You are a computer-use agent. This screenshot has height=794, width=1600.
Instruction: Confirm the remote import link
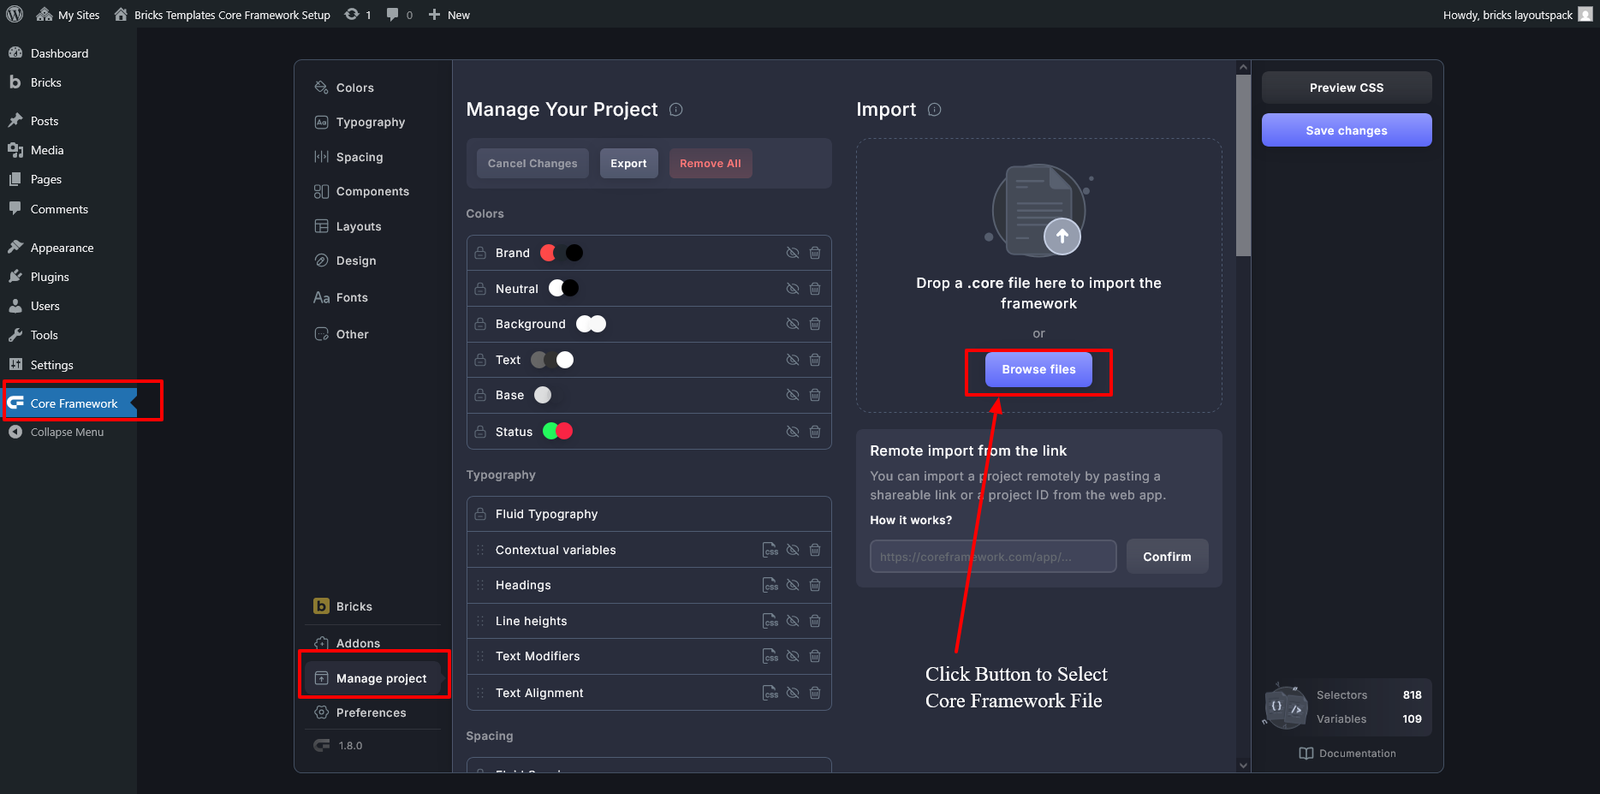point(1167,556)
